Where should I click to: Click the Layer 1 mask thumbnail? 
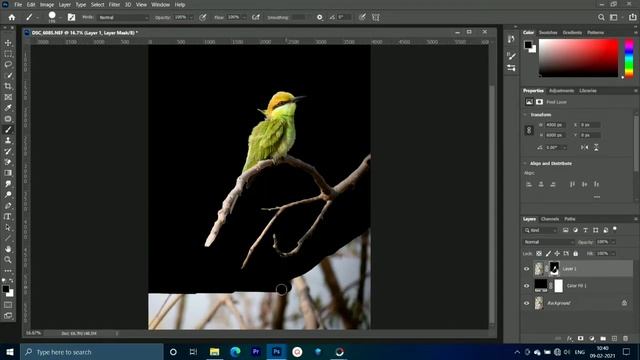click(x=554, y=269)
